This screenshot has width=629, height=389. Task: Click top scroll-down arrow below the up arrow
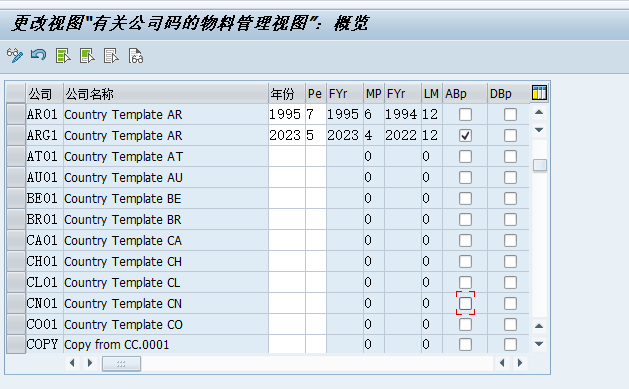pyautogui.click(x=539, y=130)
